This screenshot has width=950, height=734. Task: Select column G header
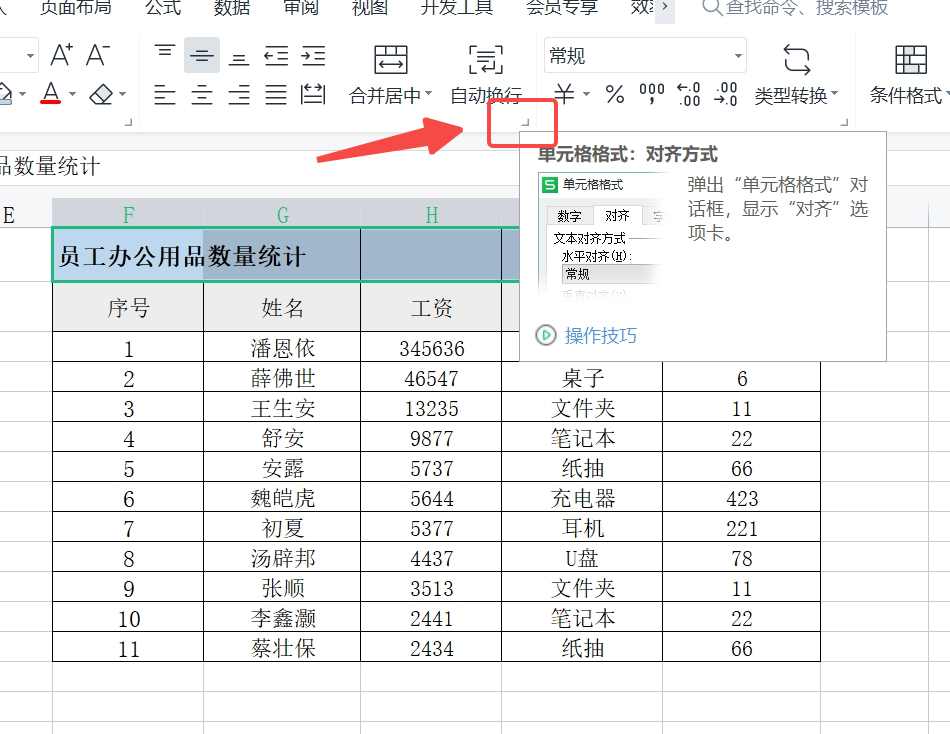click(282, 214)
